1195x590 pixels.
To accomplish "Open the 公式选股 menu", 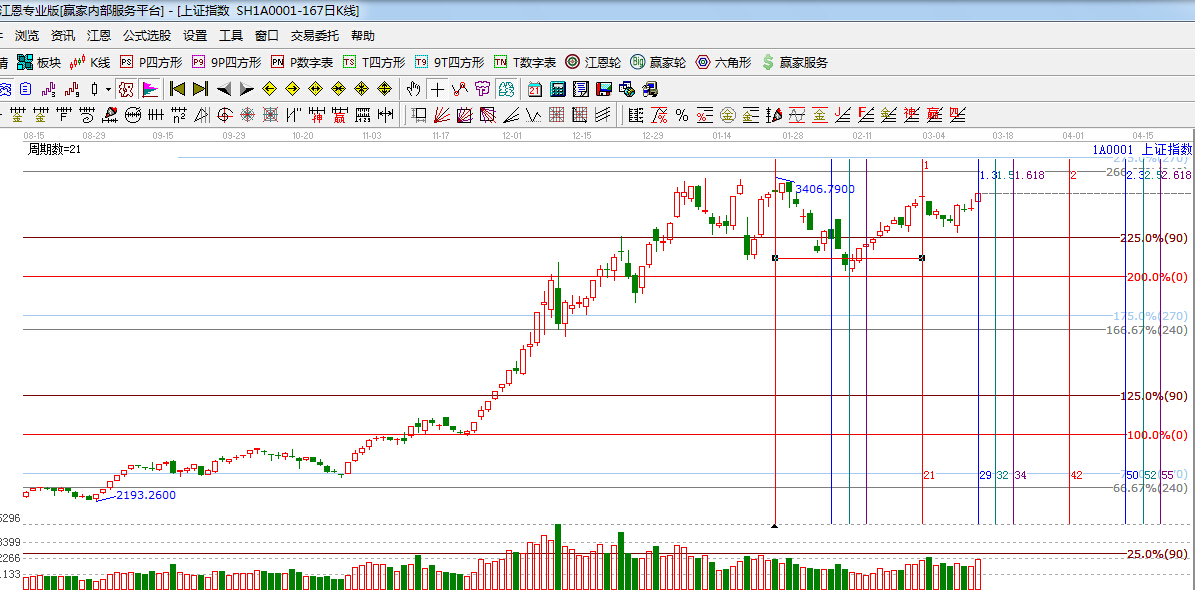I will coord(147,36).
